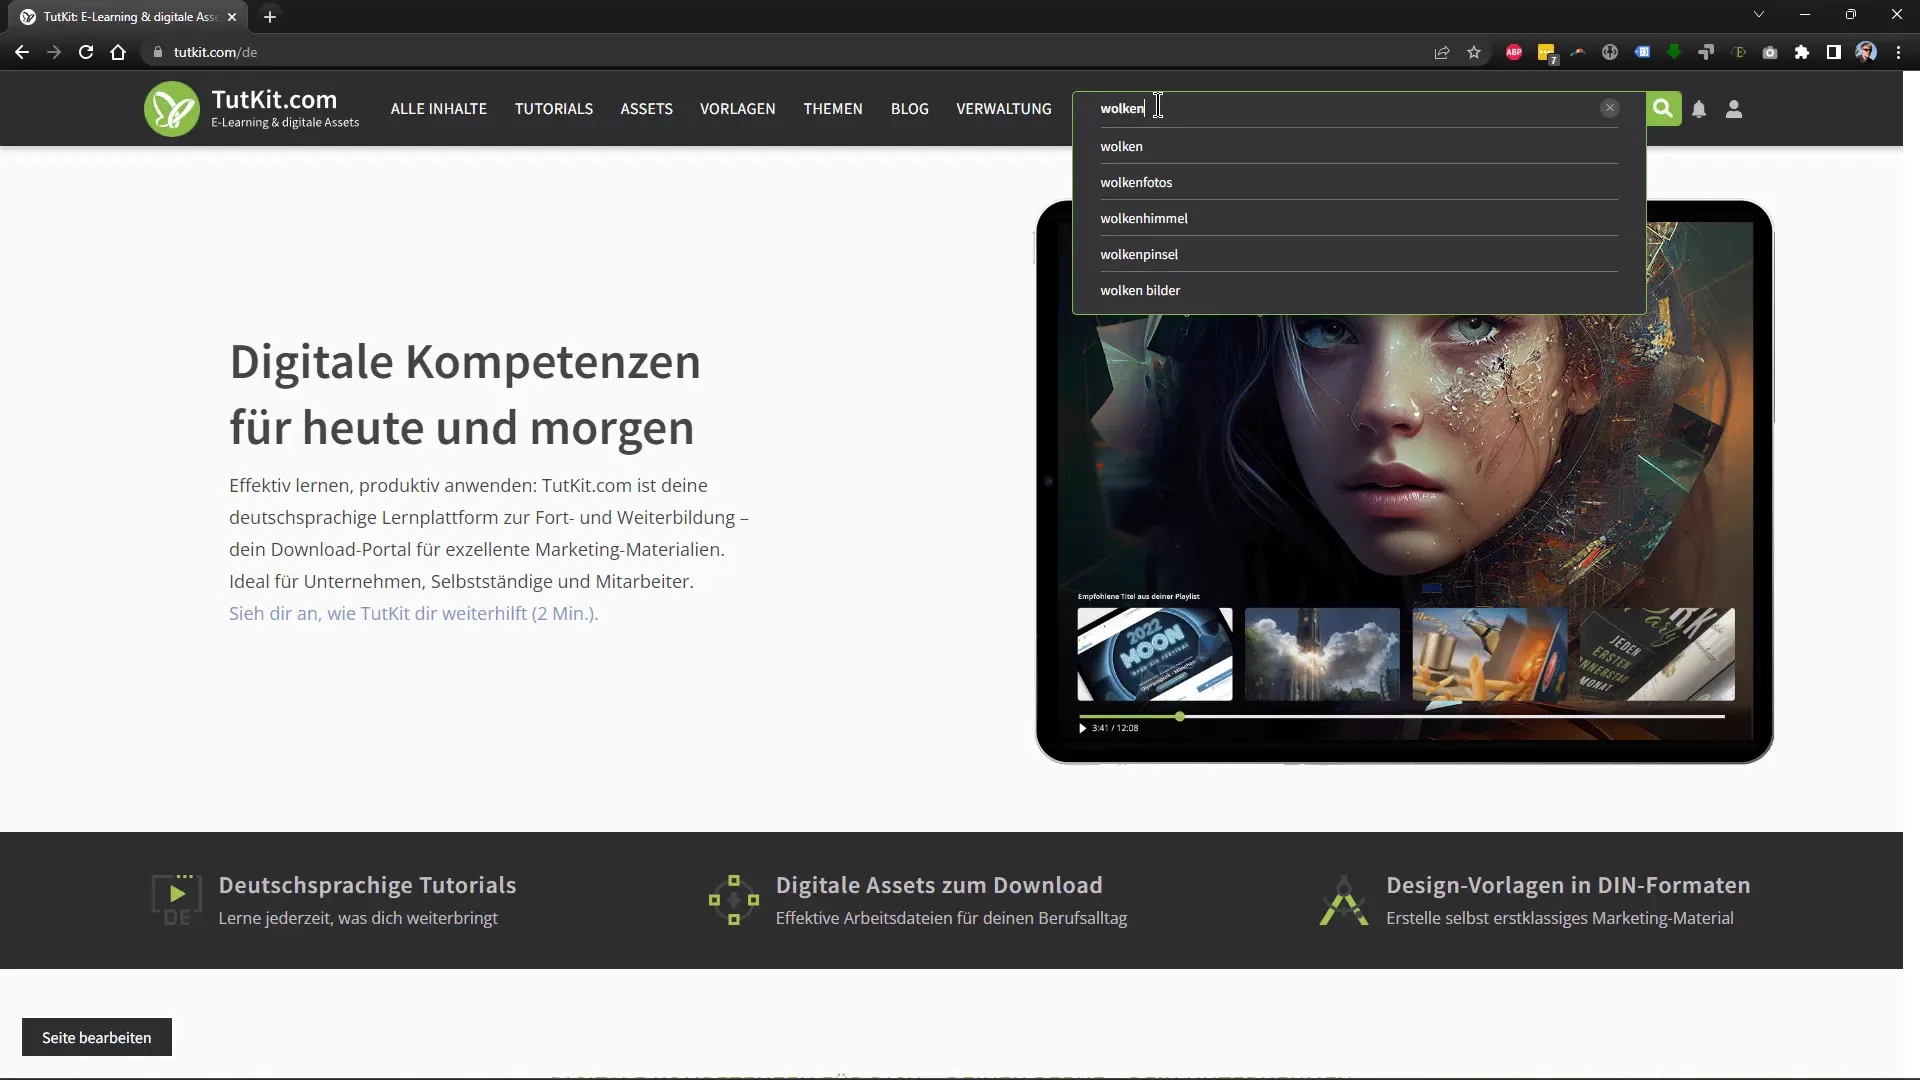Reload the page with the refresh icon
This screenshot has width=1920, height=1080.
(86, 52)
